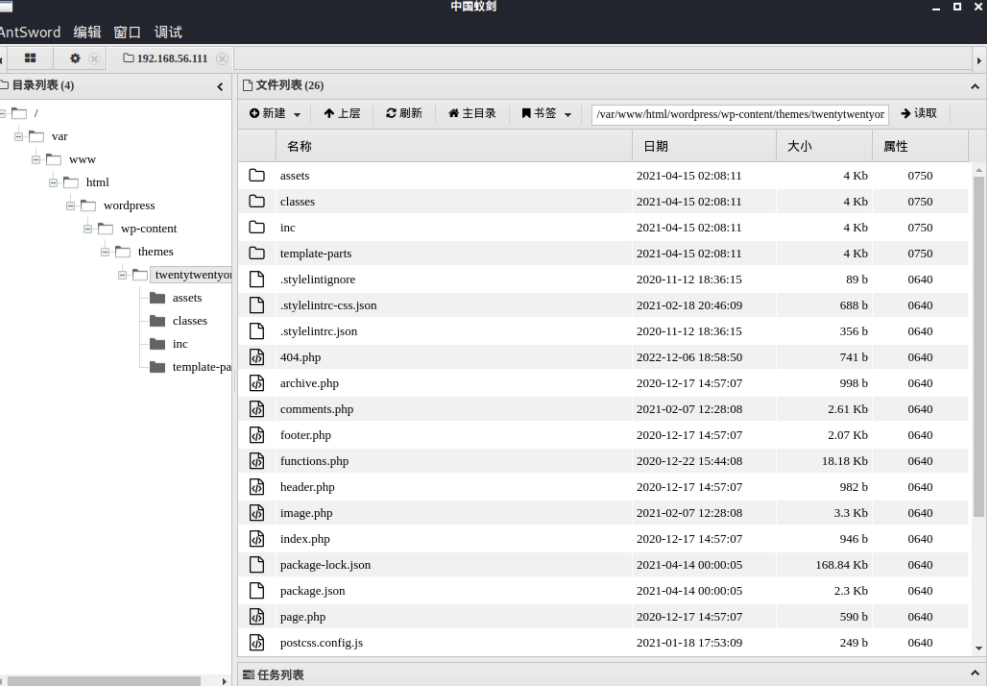987x686 pixels.
Task: Collapse the 文件列表 panel
Action: click(x=974, y=87)
